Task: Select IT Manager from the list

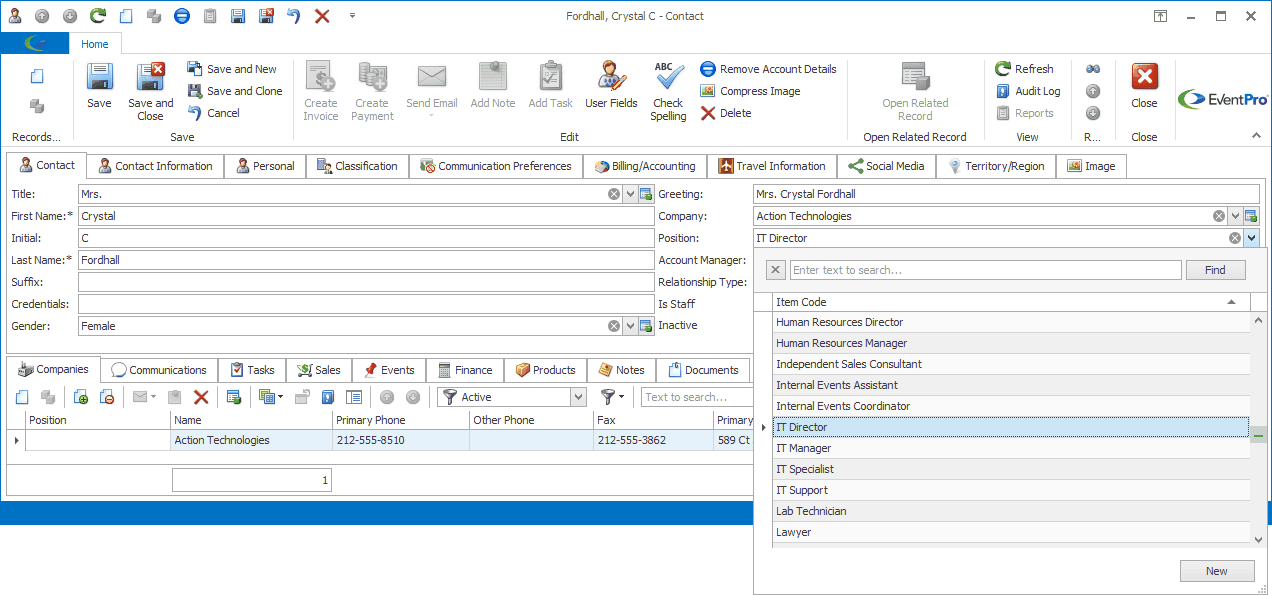Action: (x=1011, y=448)
